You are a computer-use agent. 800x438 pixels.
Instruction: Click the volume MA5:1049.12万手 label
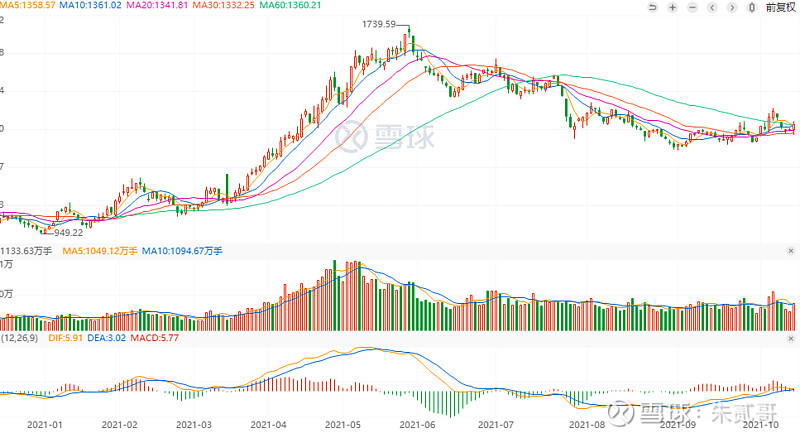point(99,251)
